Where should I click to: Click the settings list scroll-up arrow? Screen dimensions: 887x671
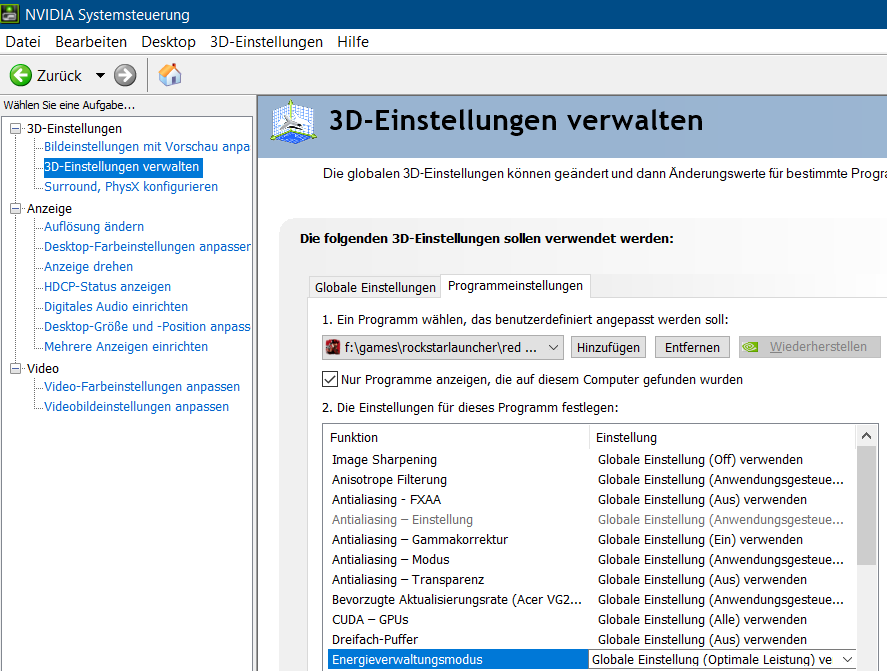[866, 436]
